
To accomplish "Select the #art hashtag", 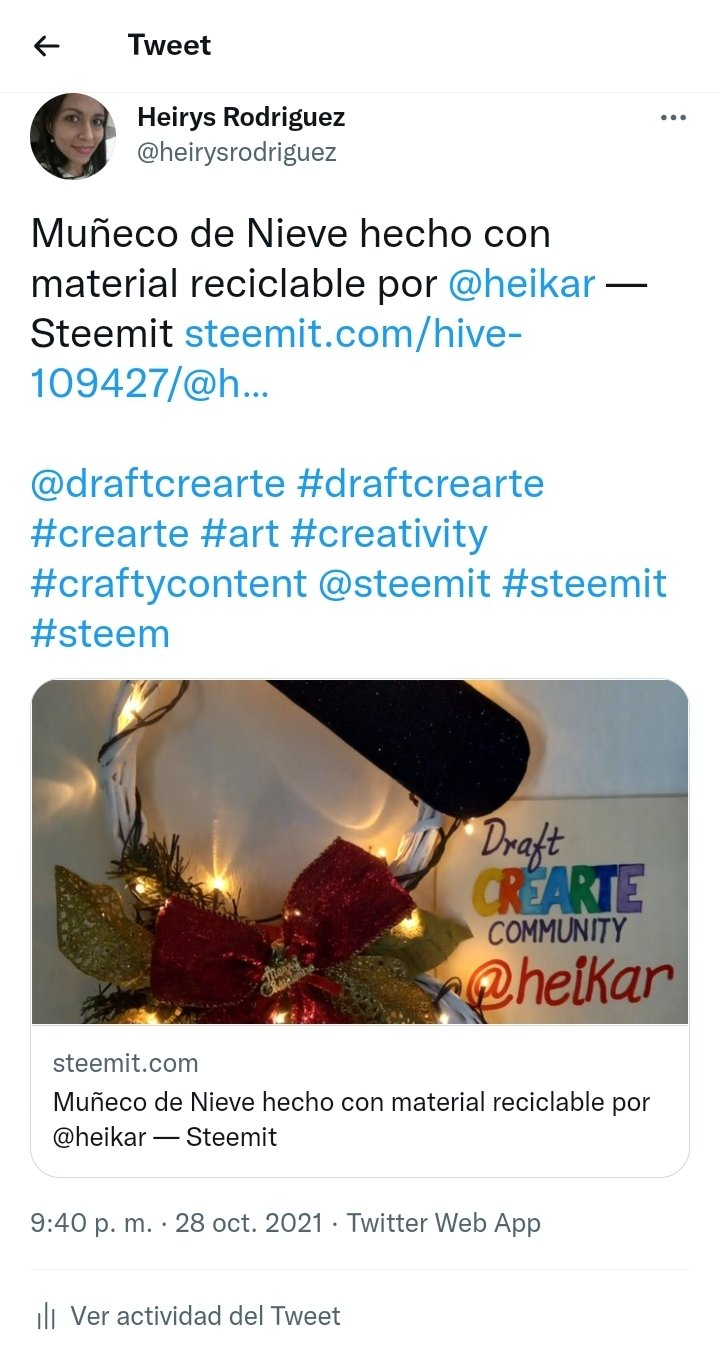I will 240,534.
